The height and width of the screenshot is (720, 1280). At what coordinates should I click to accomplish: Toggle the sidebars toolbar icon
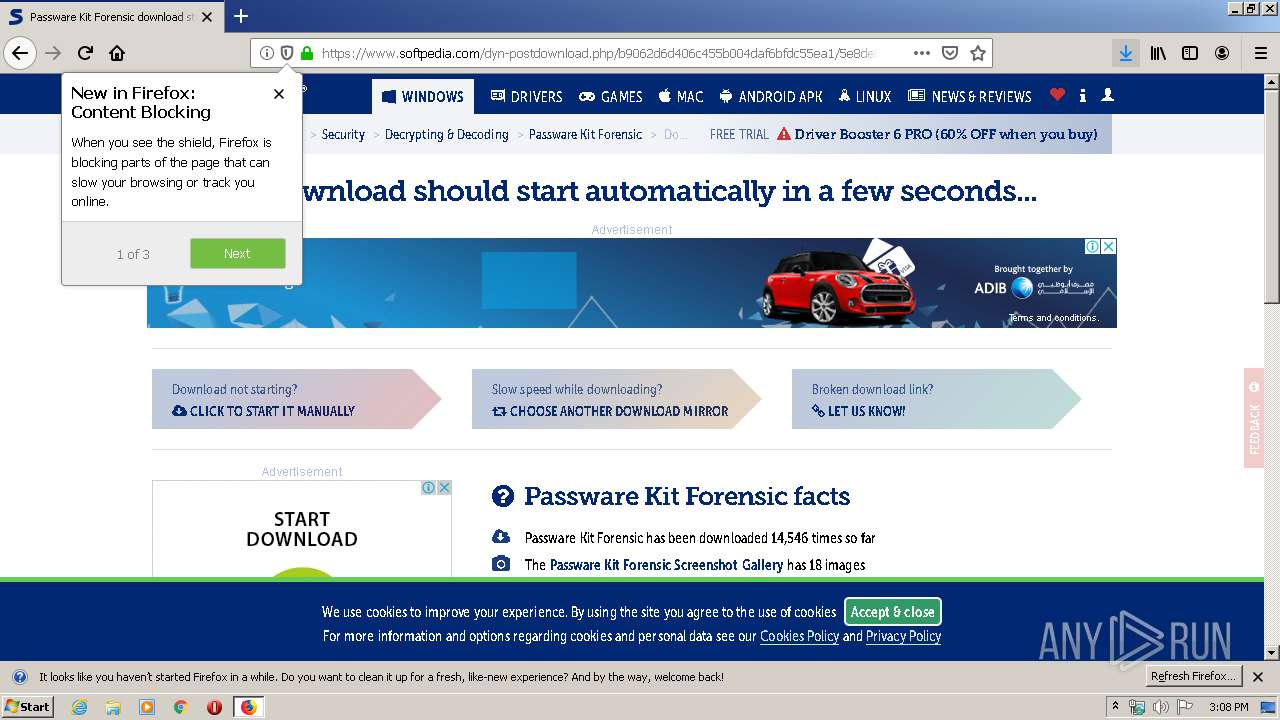coord(1190,53)
